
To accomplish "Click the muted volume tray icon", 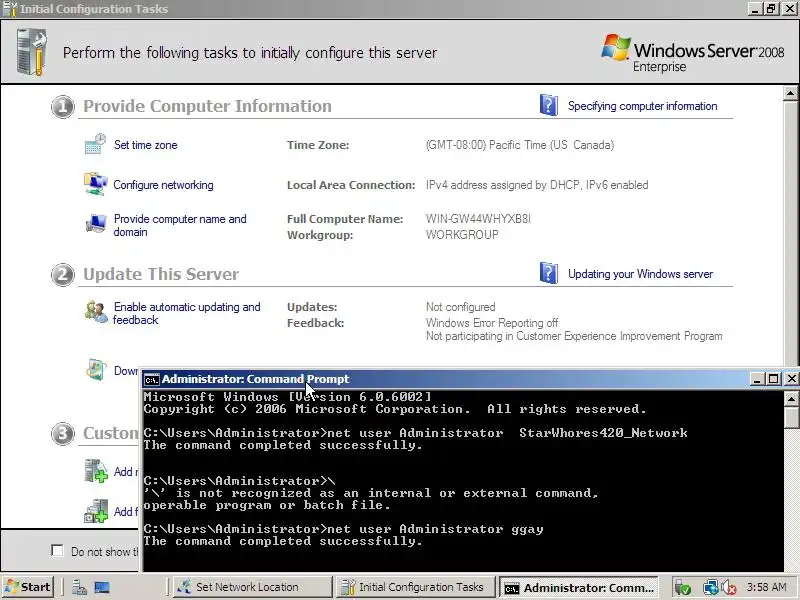I will [x=728, y=588].
